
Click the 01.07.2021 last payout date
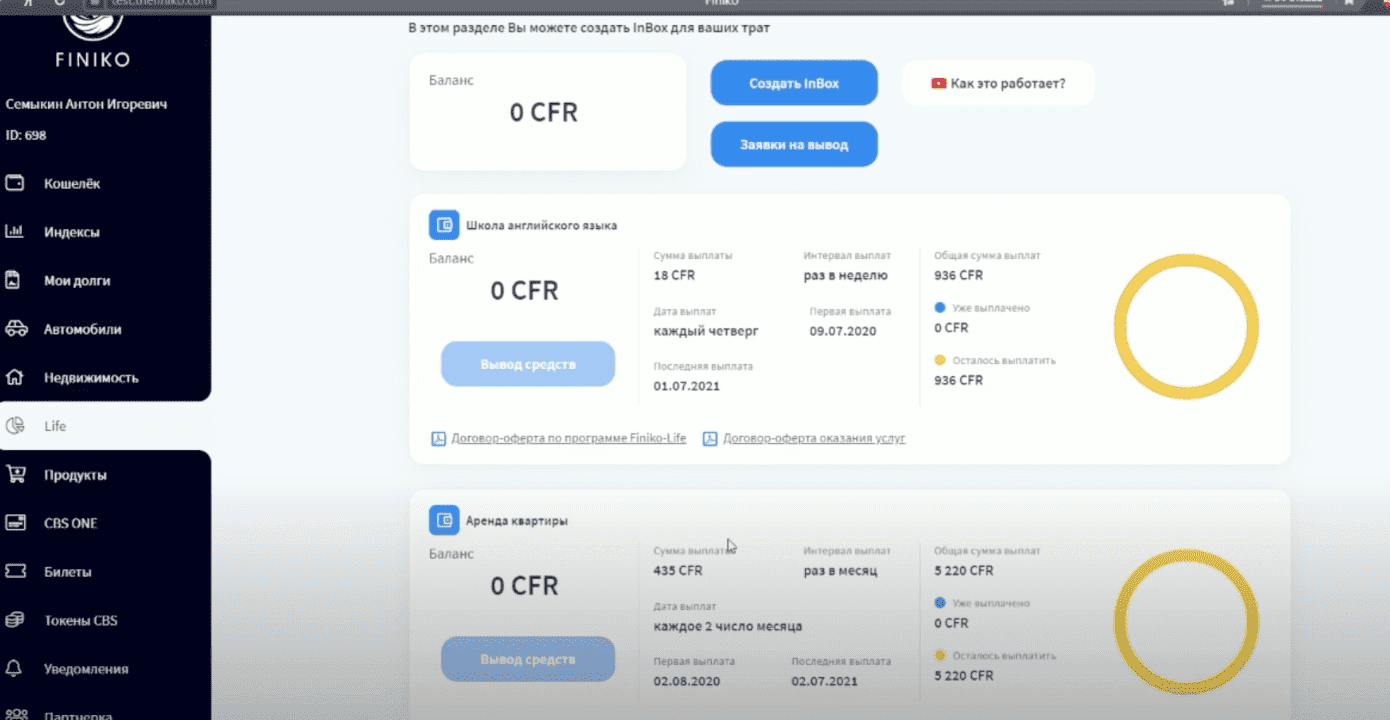click(x=687, y=385)
